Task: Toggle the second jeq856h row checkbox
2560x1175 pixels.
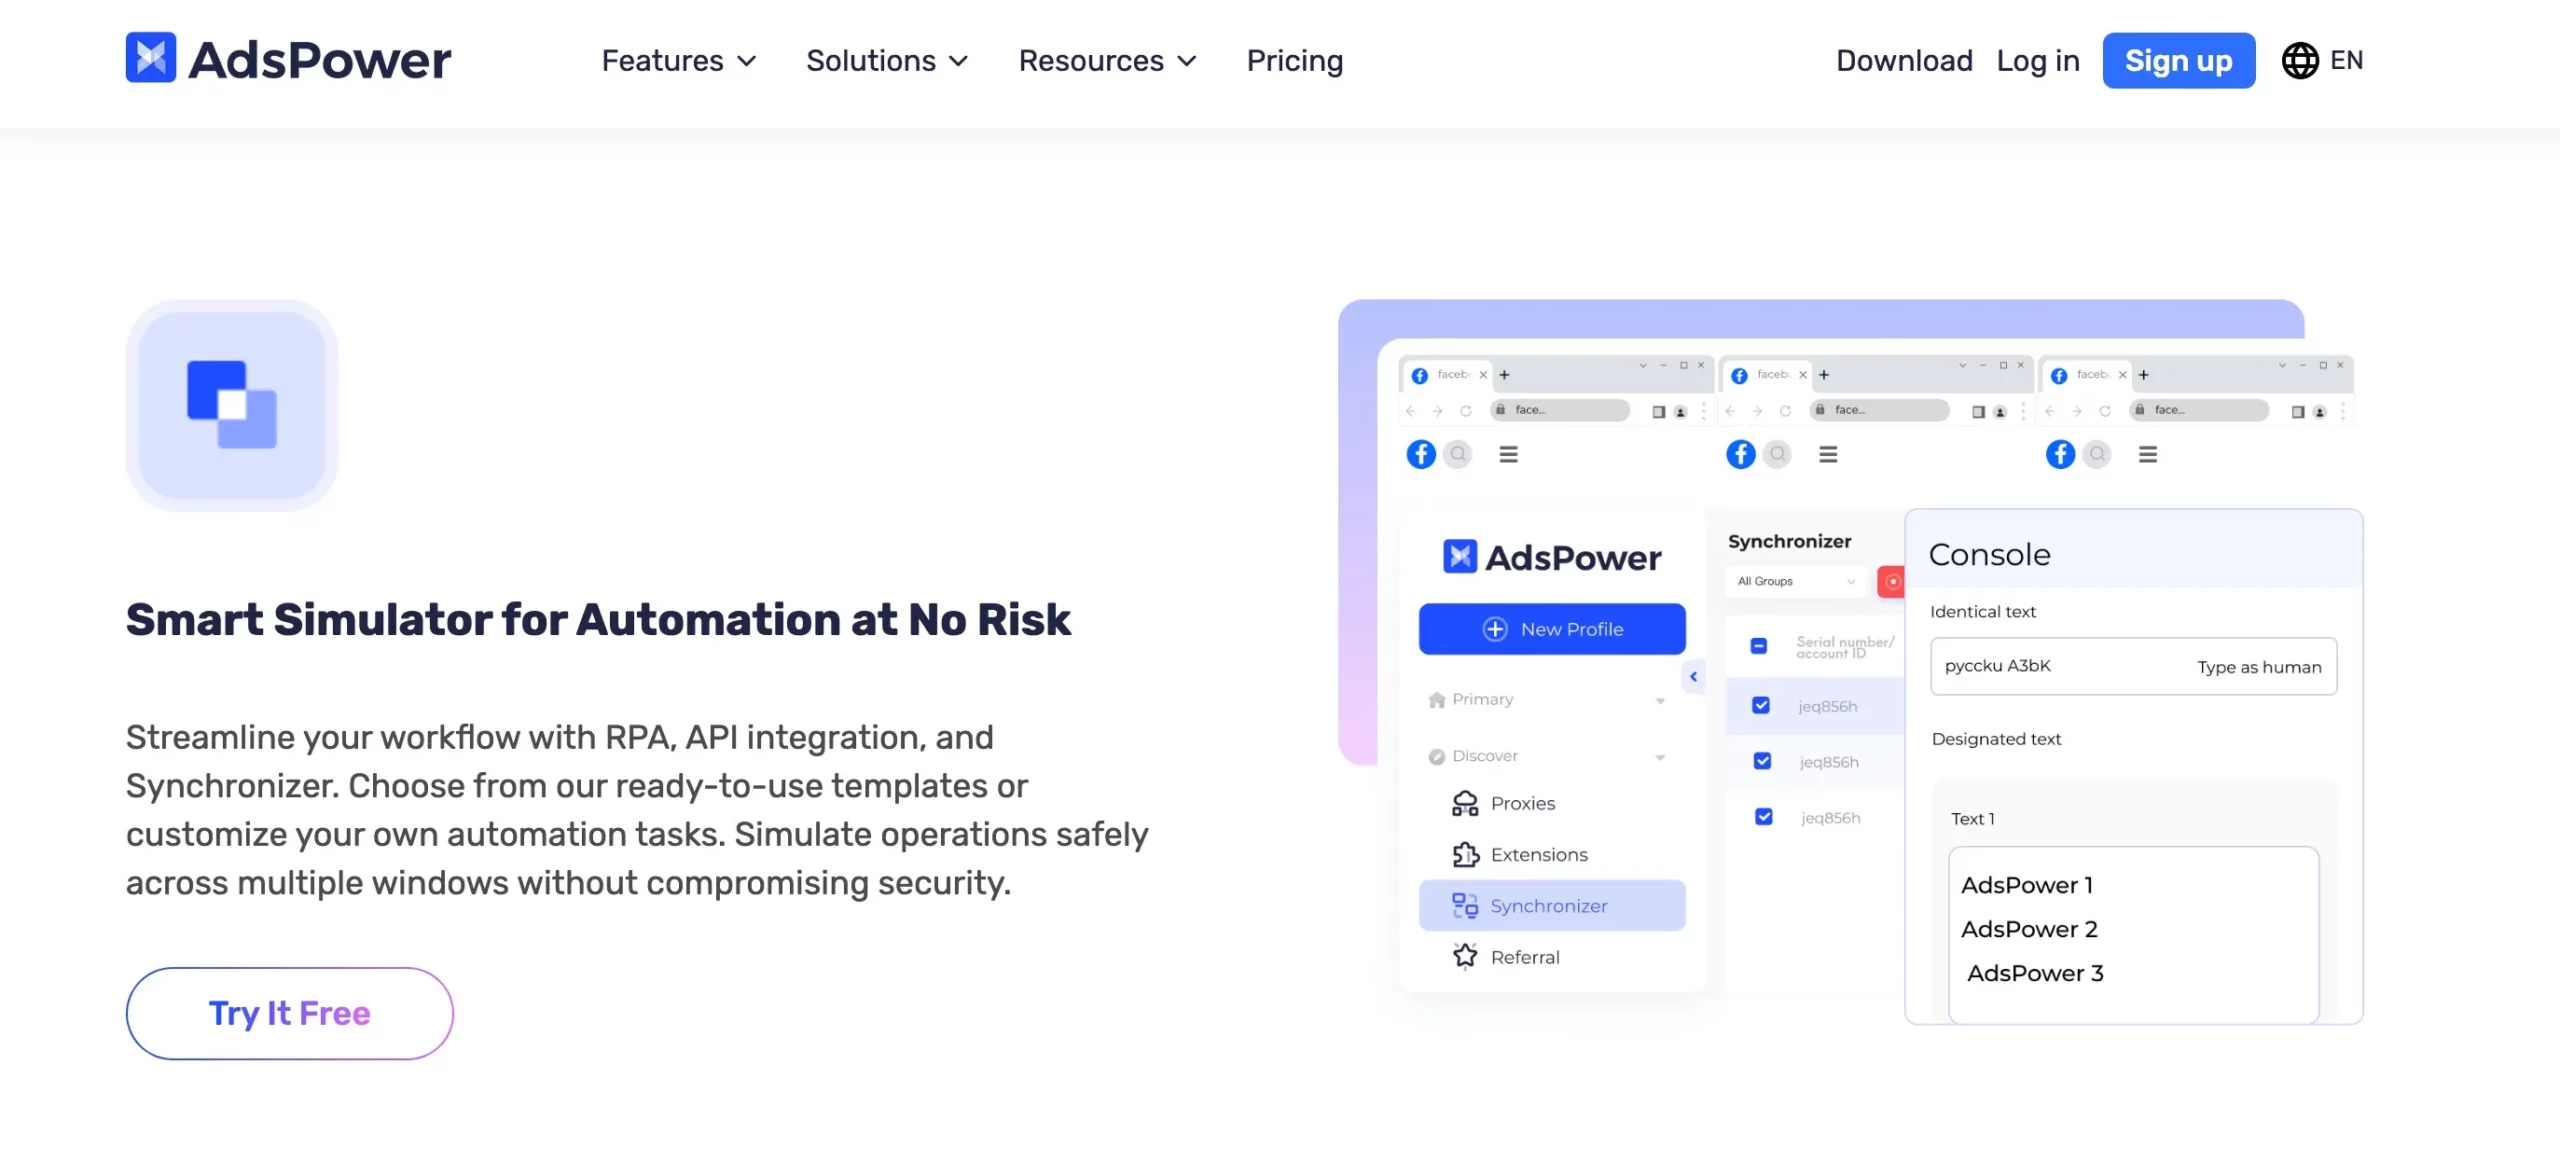Action: click(x=1762, y=761)
